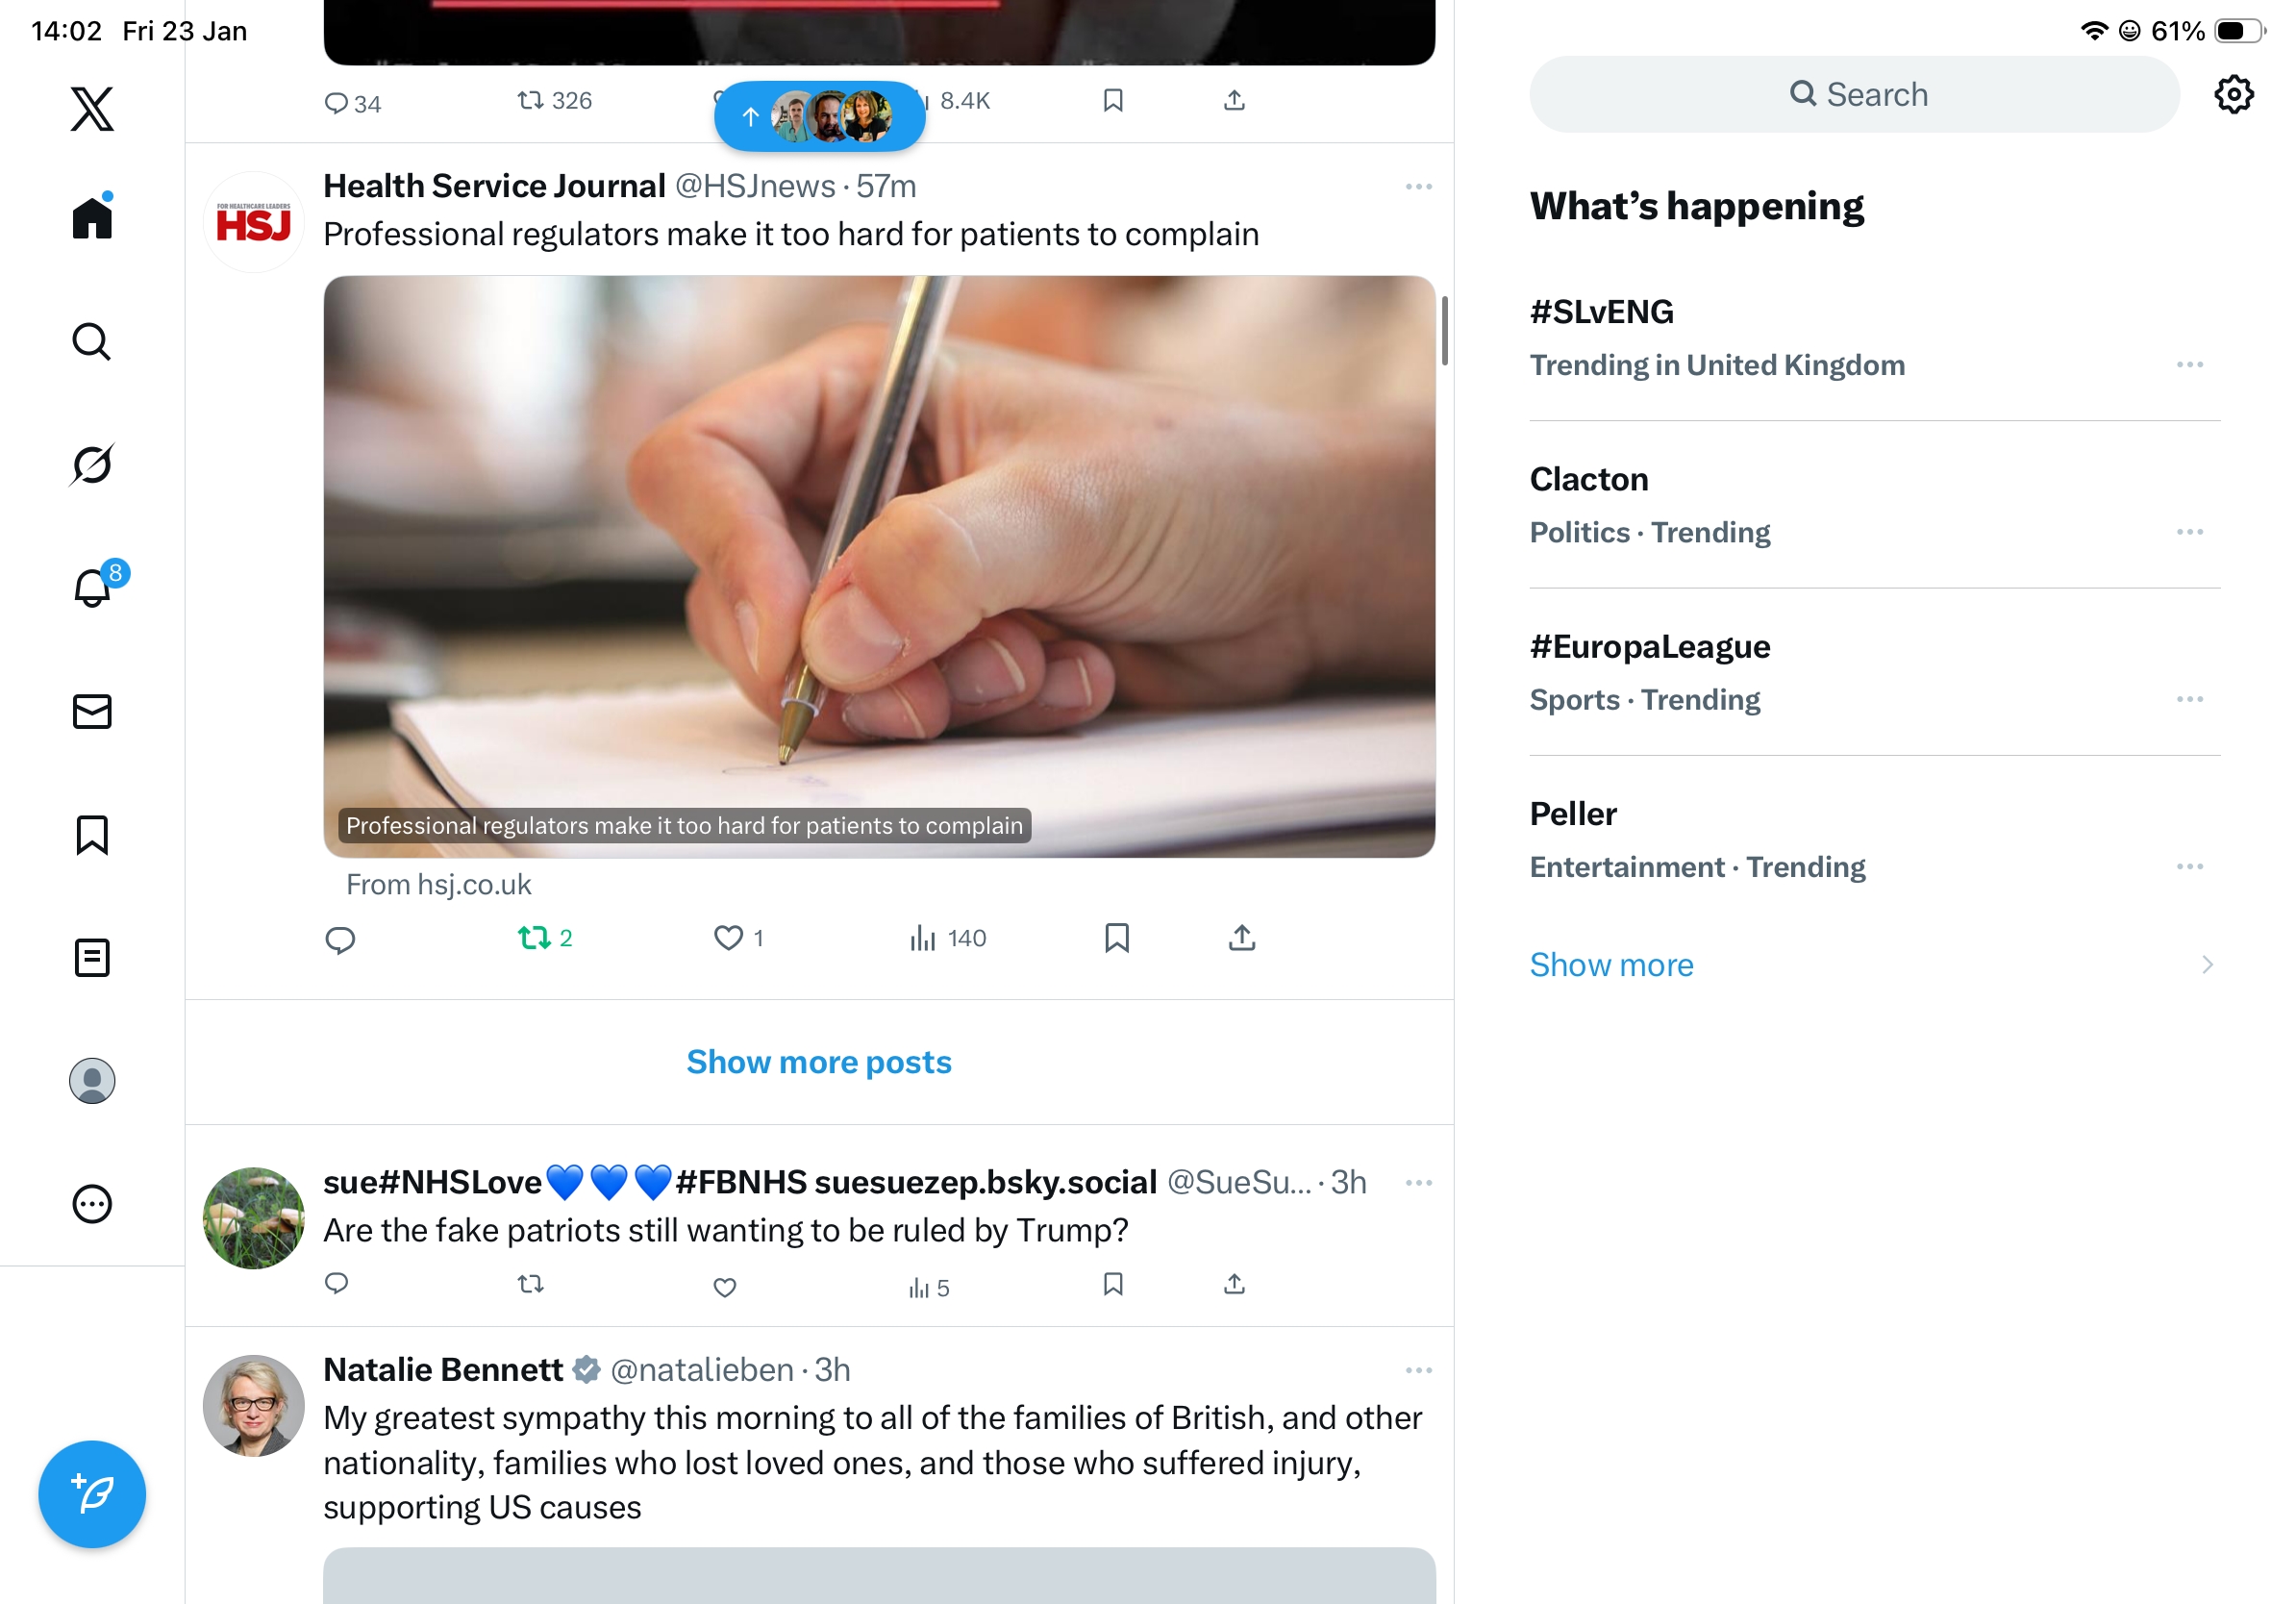Bookmark the Health Service Journal post

(x=1116, y=937)
